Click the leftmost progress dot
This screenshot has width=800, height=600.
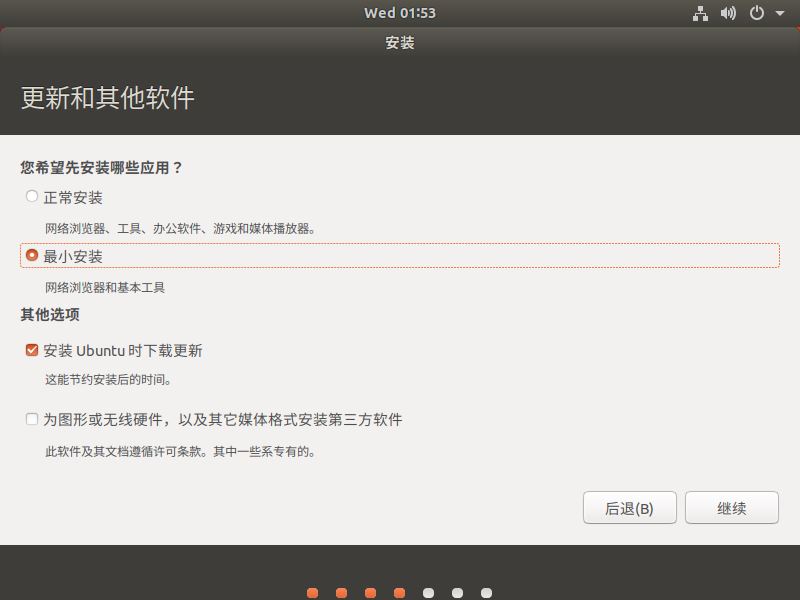pos(312,592)
